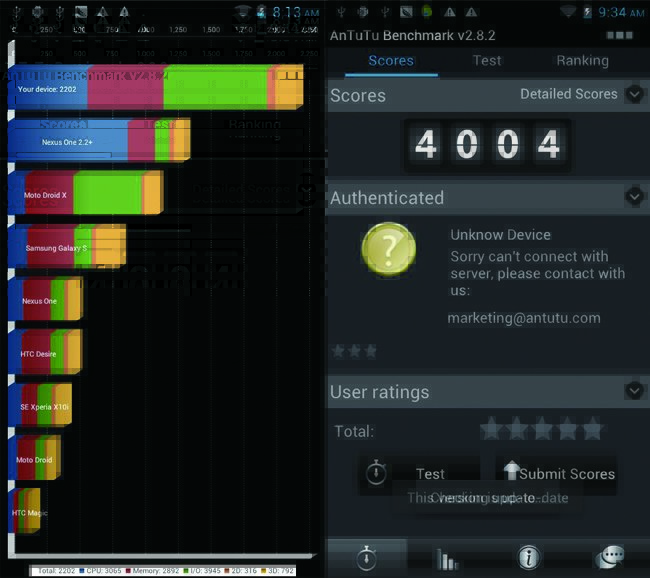The height and width of the screenshot is (578, 650).
Task: Collapse the Authenticated section chevron
Action: click(x=634, y=197)
